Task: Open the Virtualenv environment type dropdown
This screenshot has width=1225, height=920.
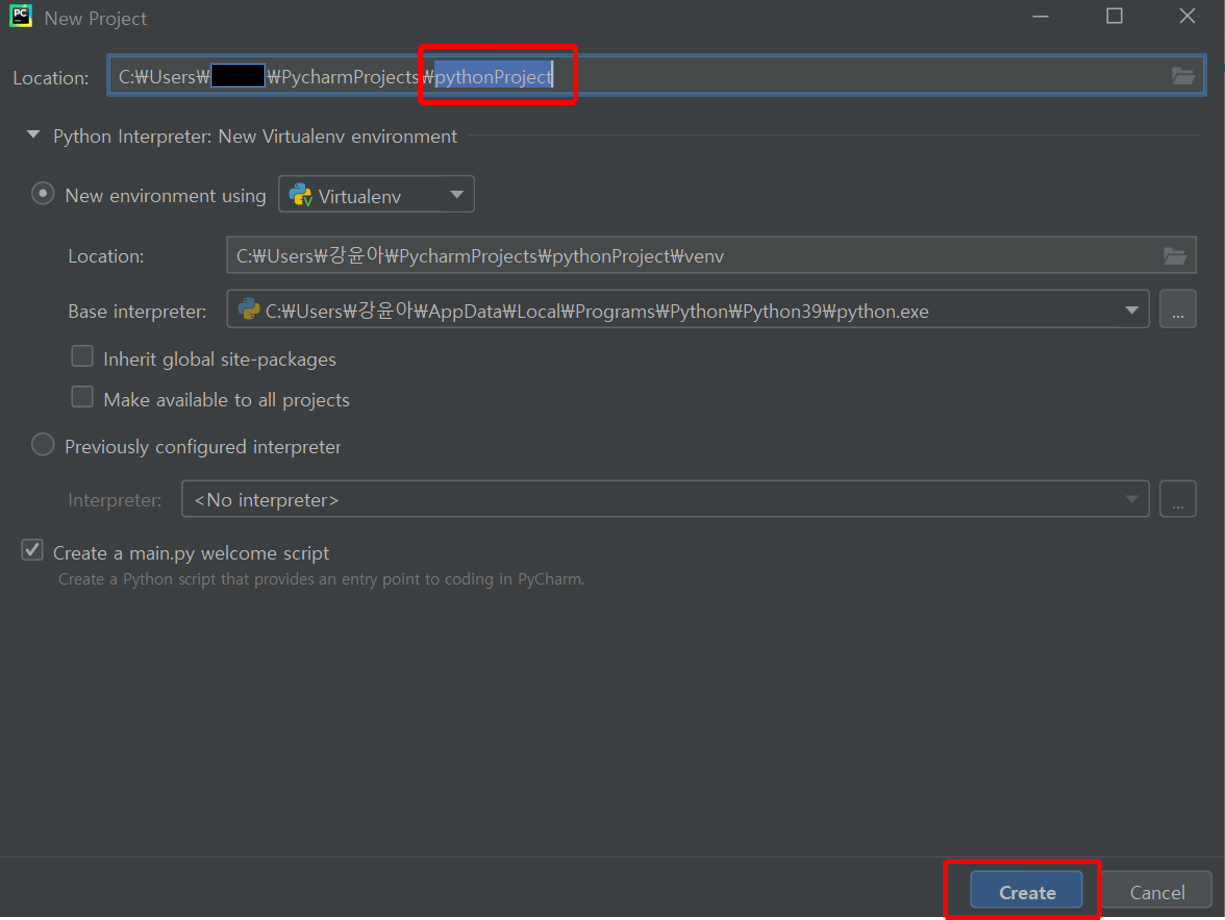Action: 376,195
